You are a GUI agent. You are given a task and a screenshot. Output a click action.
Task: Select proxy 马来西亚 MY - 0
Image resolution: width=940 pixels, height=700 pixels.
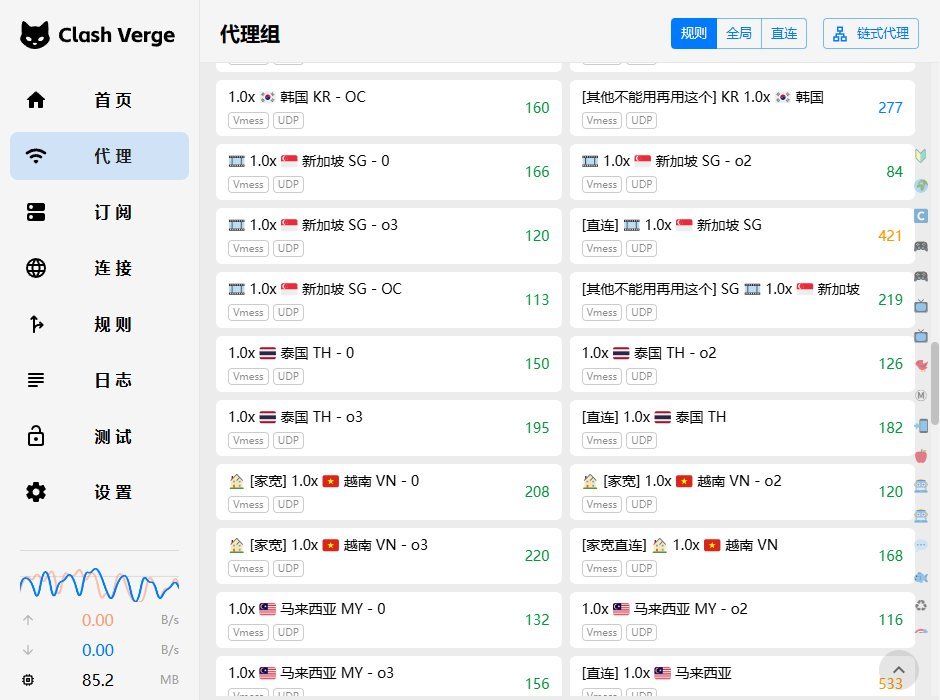pyautogui.click(x=388, y=620)
